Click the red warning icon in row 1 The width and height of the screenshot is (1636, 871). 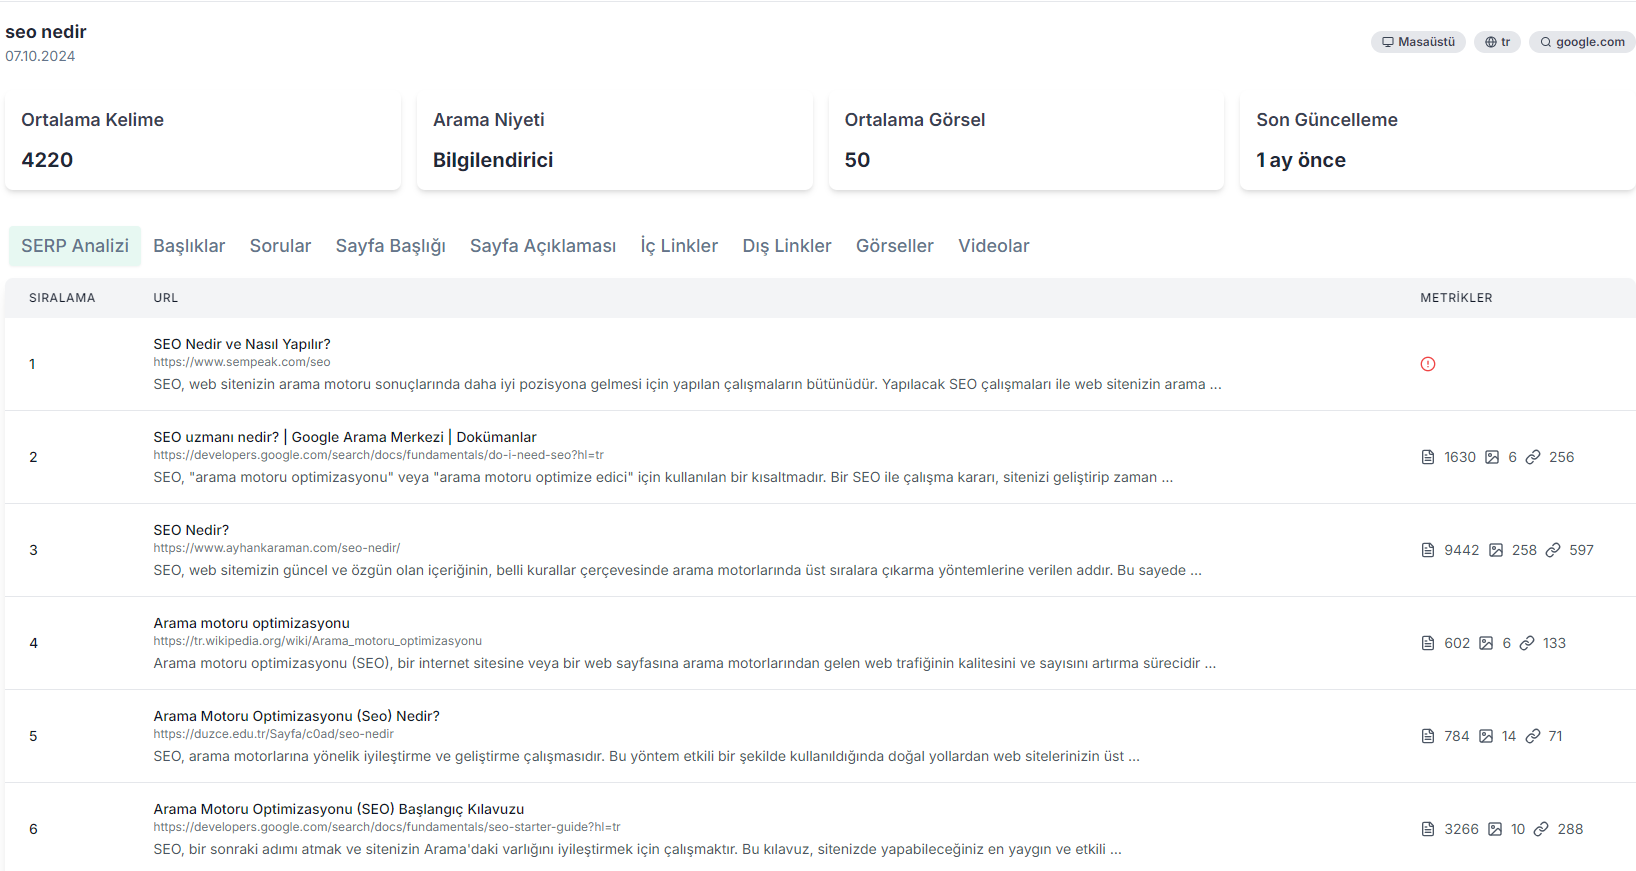(x=1428, y=364)
